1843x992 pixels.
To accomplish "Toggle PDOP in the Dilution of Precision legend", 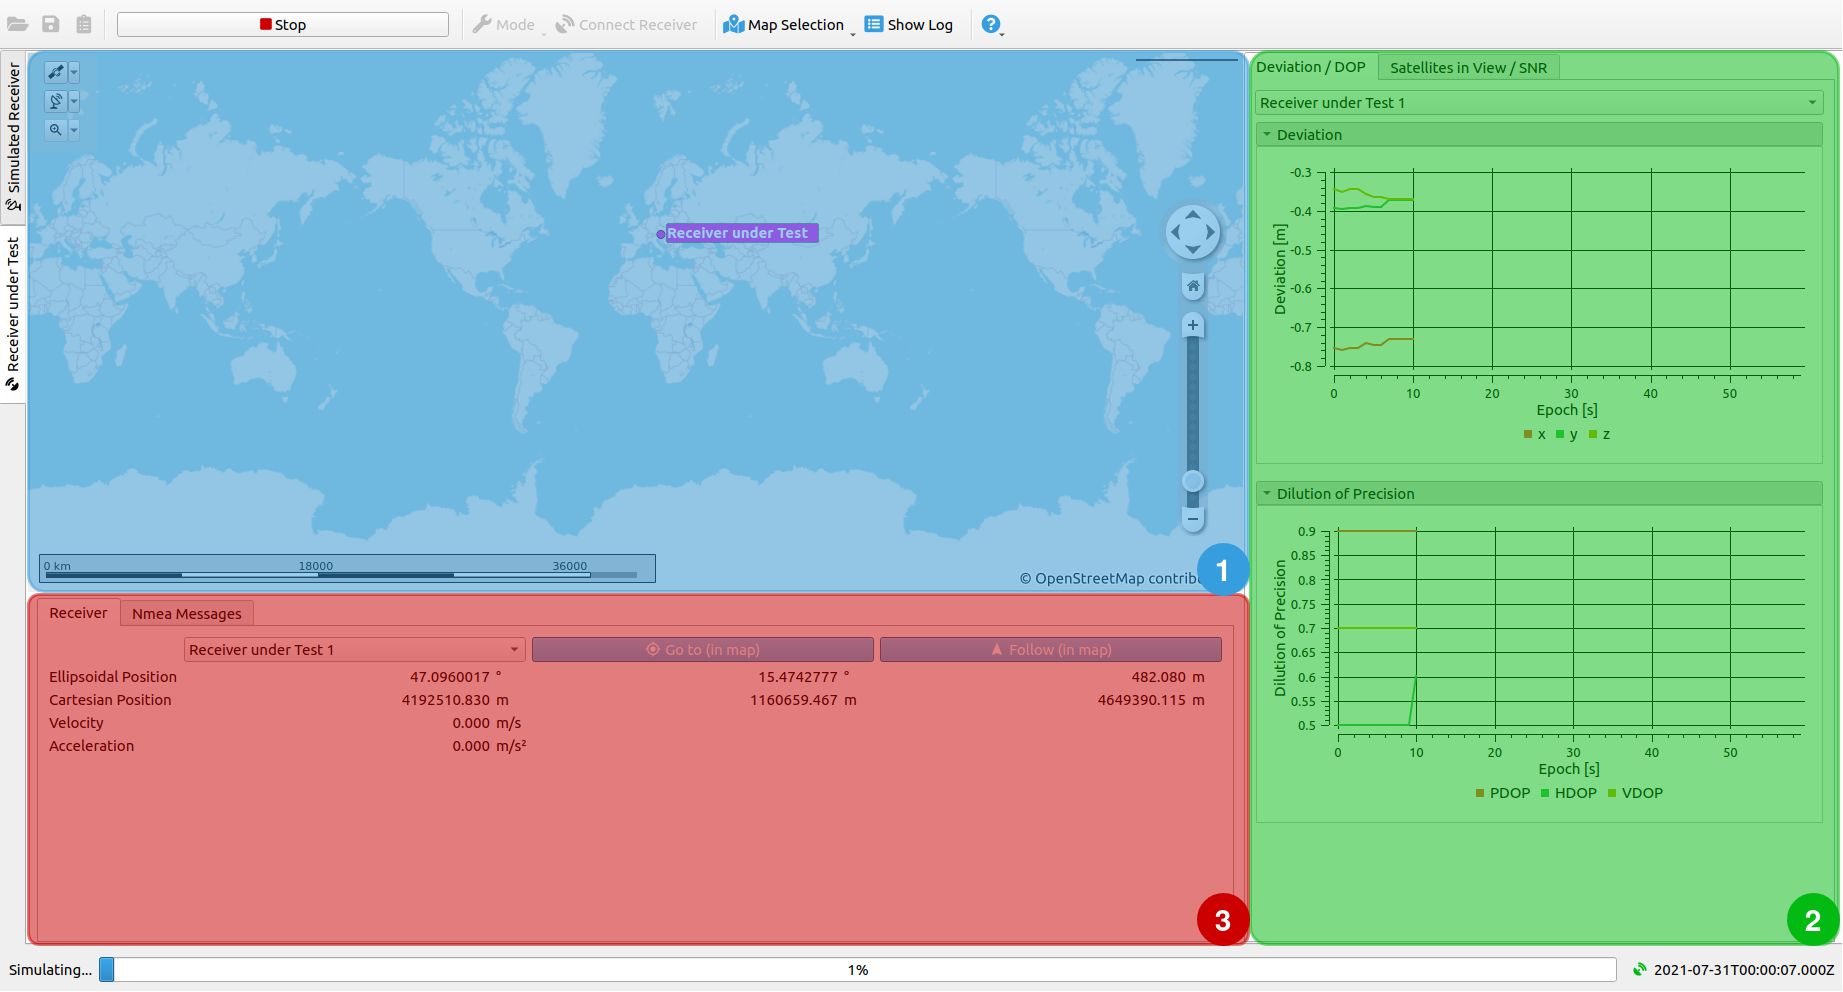I will 1502,793.
